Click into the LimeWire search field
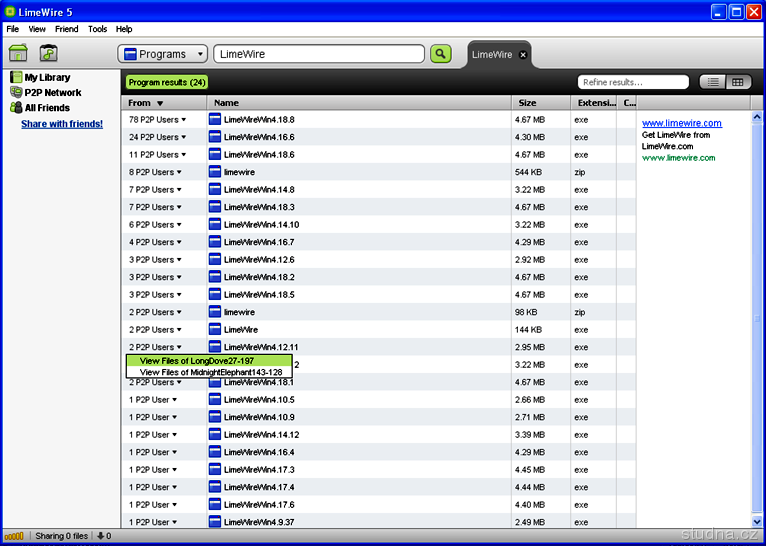This screenshot has width=766, height=546. [319, 54]
